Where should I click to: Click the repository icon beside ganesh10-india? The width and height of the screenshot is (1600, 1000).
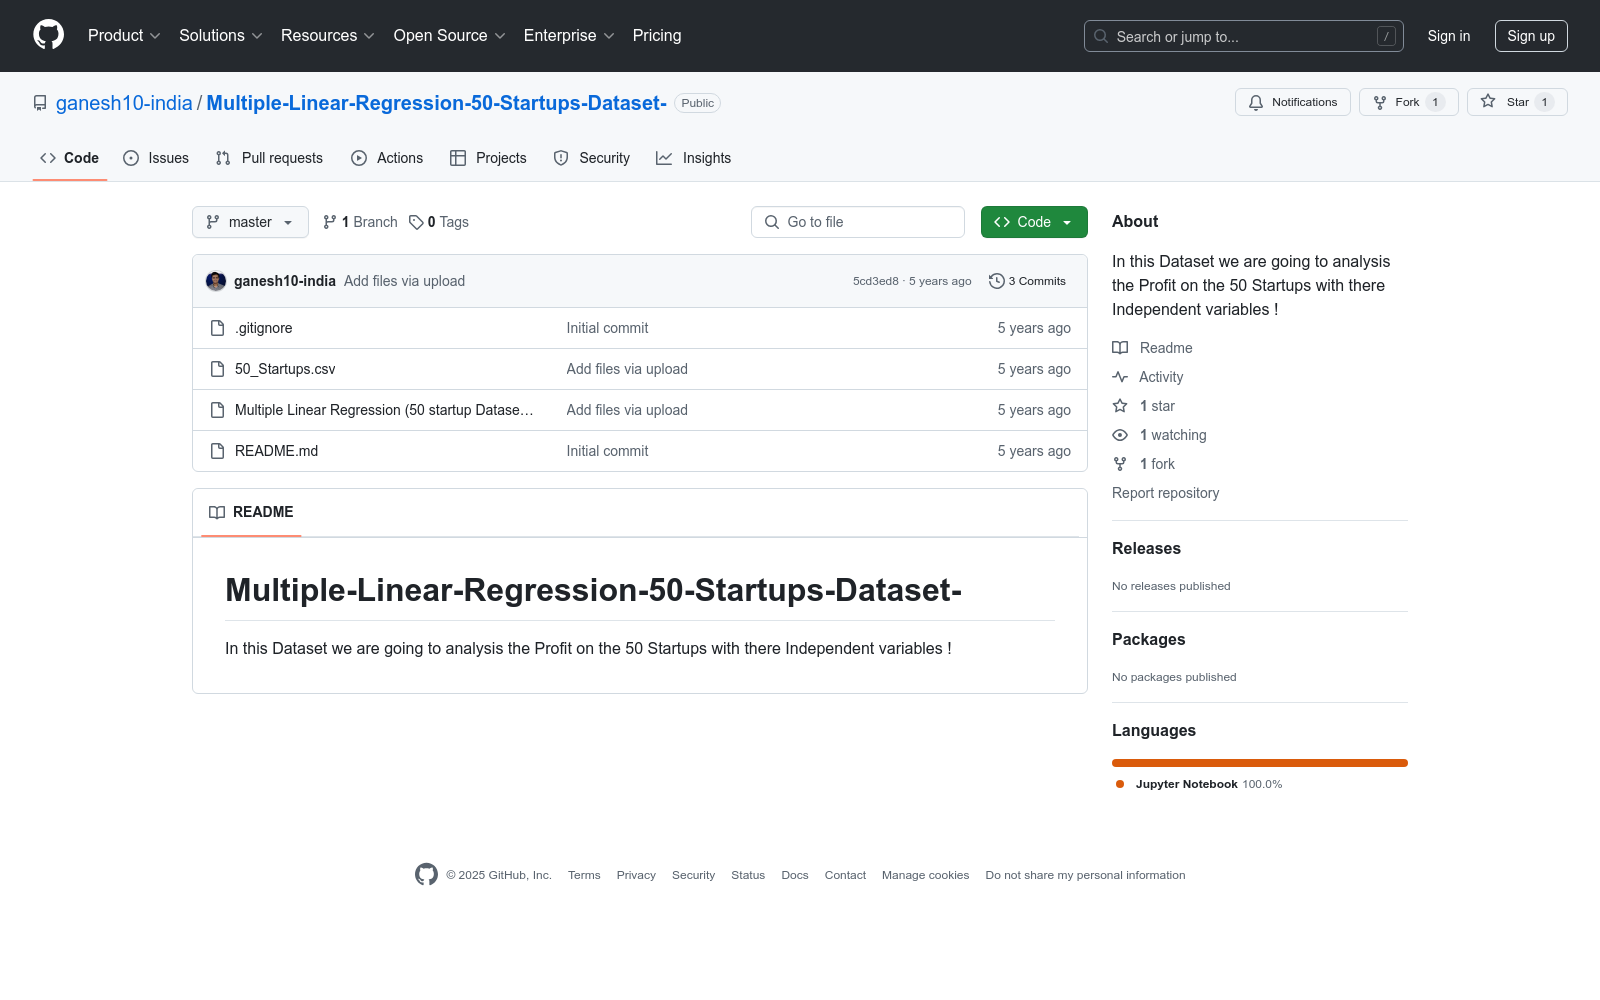(x=40, y=103)
